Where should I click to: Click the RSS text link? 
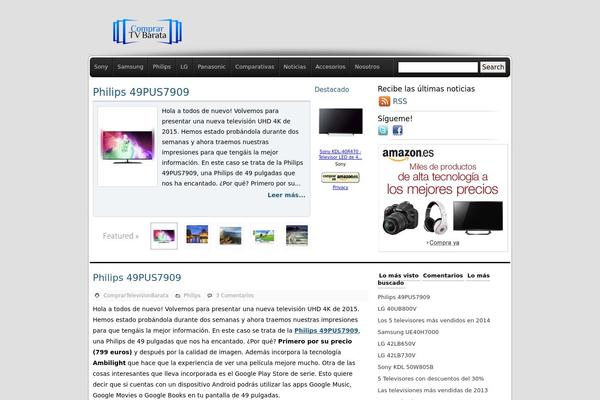tap(400, 101)
